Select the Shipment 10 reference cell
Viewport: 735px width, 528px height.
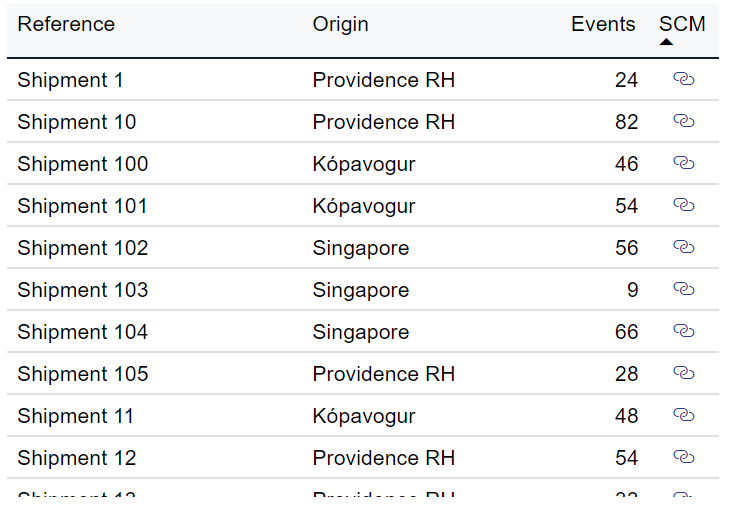click(x=77, y=122)
